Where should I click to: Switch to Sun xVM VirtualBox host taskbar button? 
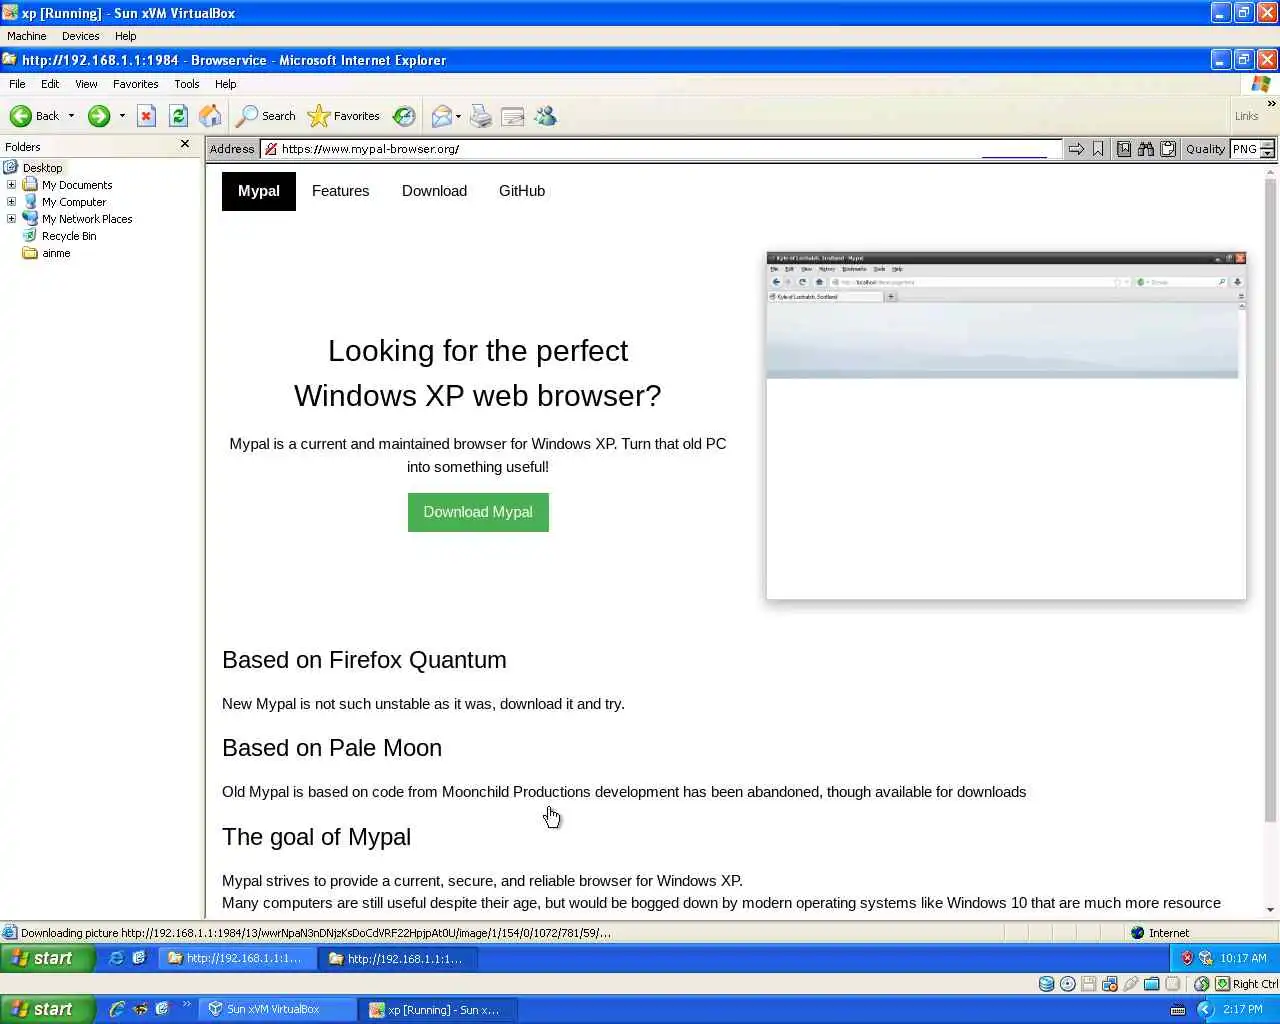(279, 1010)
